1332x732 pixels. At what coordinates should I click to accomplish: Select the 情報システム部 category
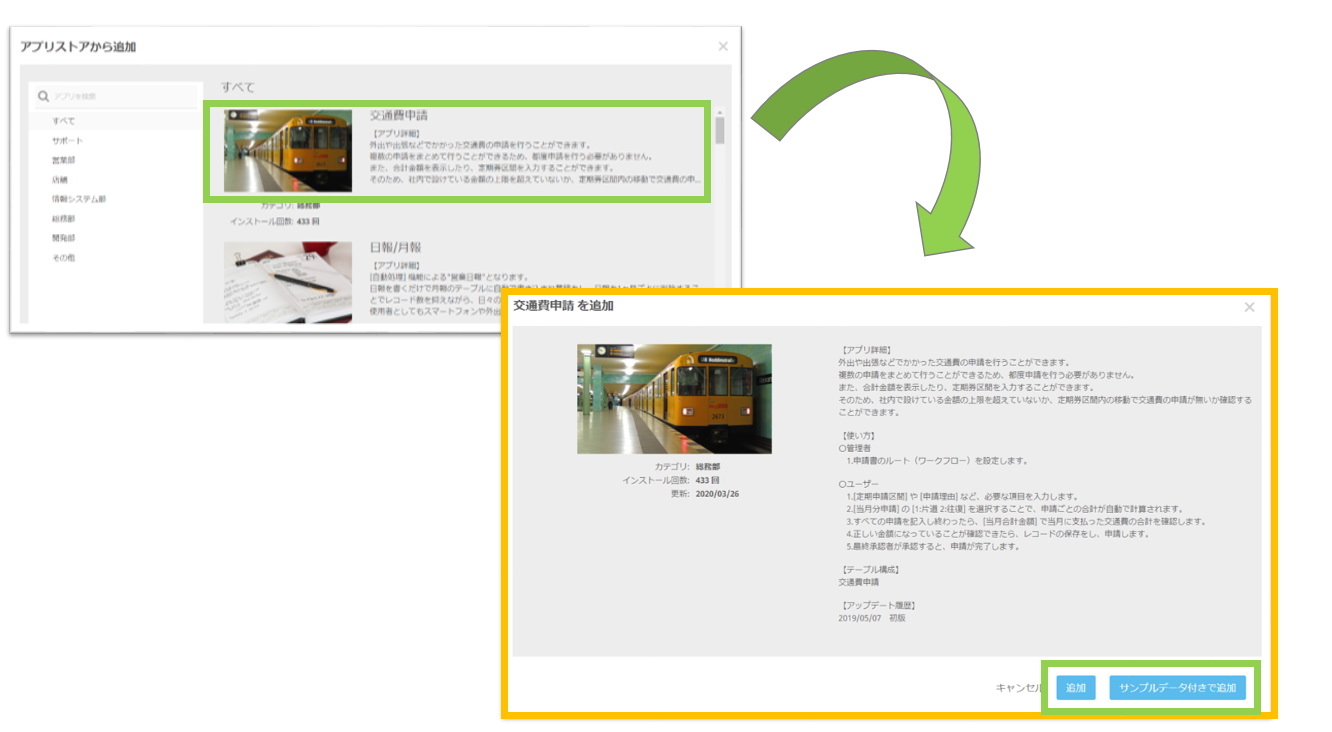79,199
